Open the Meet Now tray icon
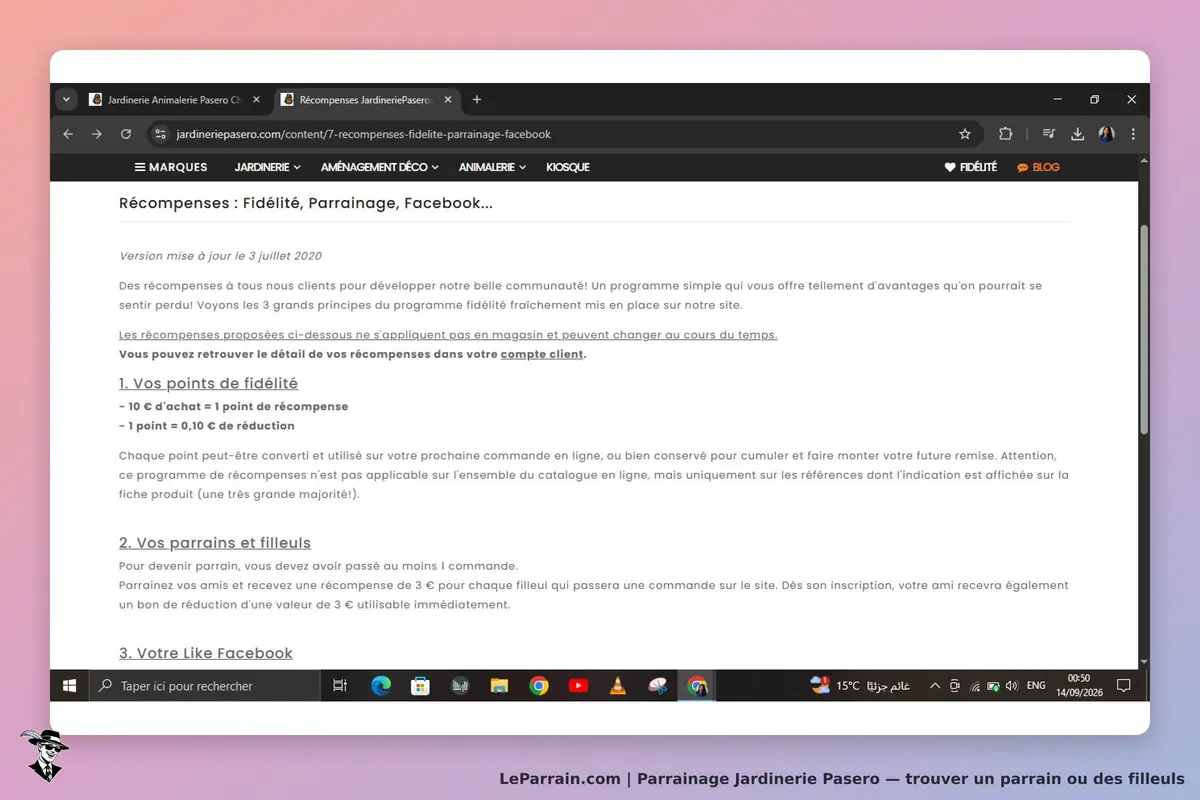1200x800 pixels. [x=955, y=686]
